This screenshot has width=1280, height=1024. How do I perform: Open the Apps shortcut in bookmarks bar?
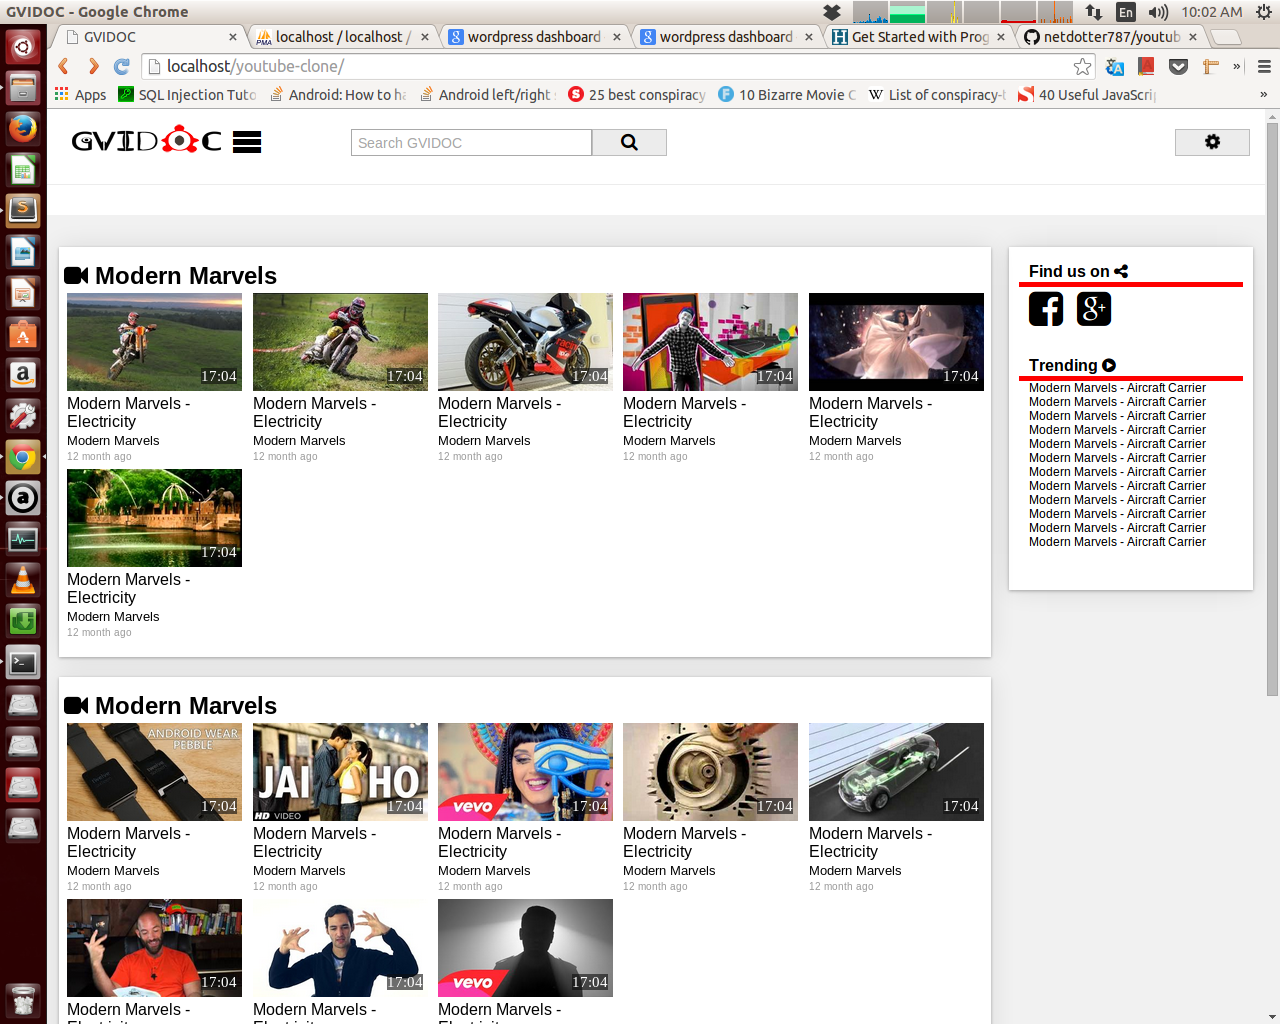pyautogui.click(x=80, y=94)
